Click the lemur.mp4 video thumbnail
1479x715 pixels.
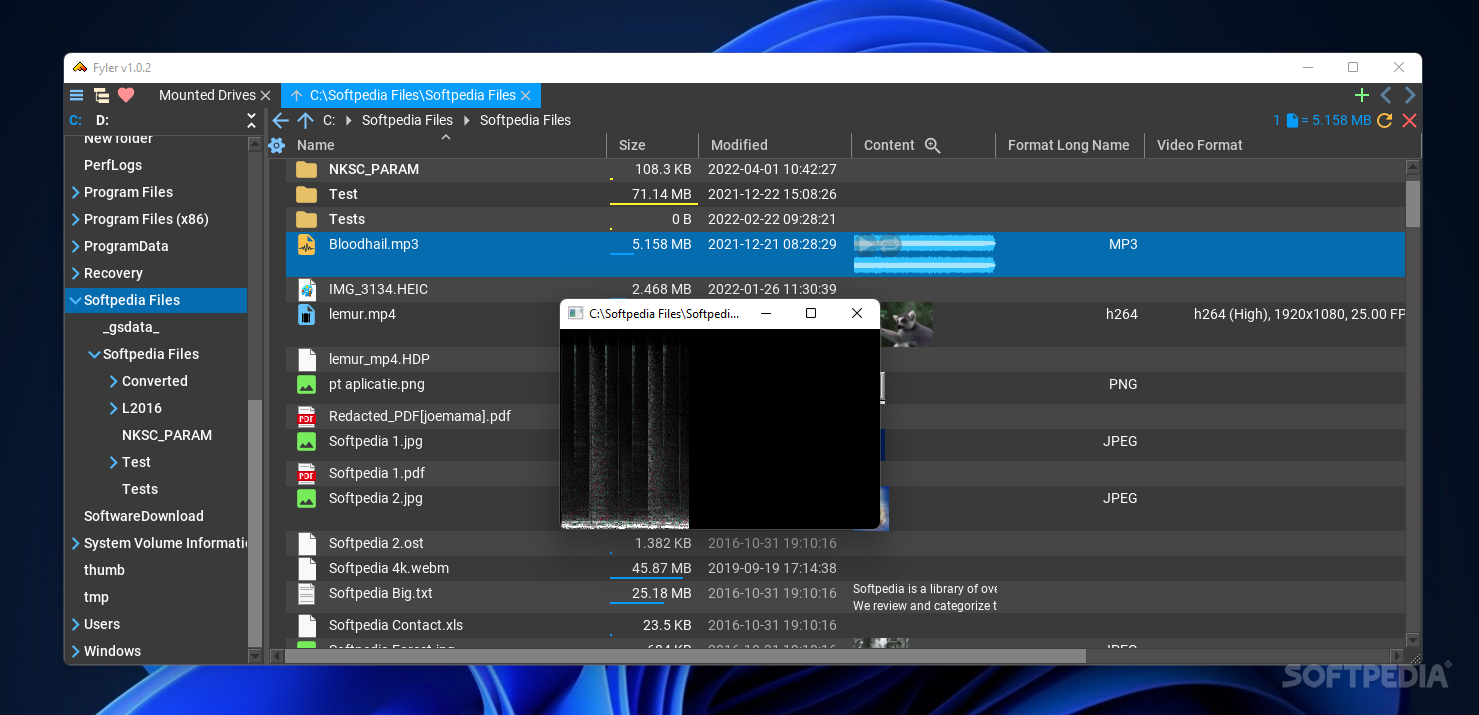(907, 324)
